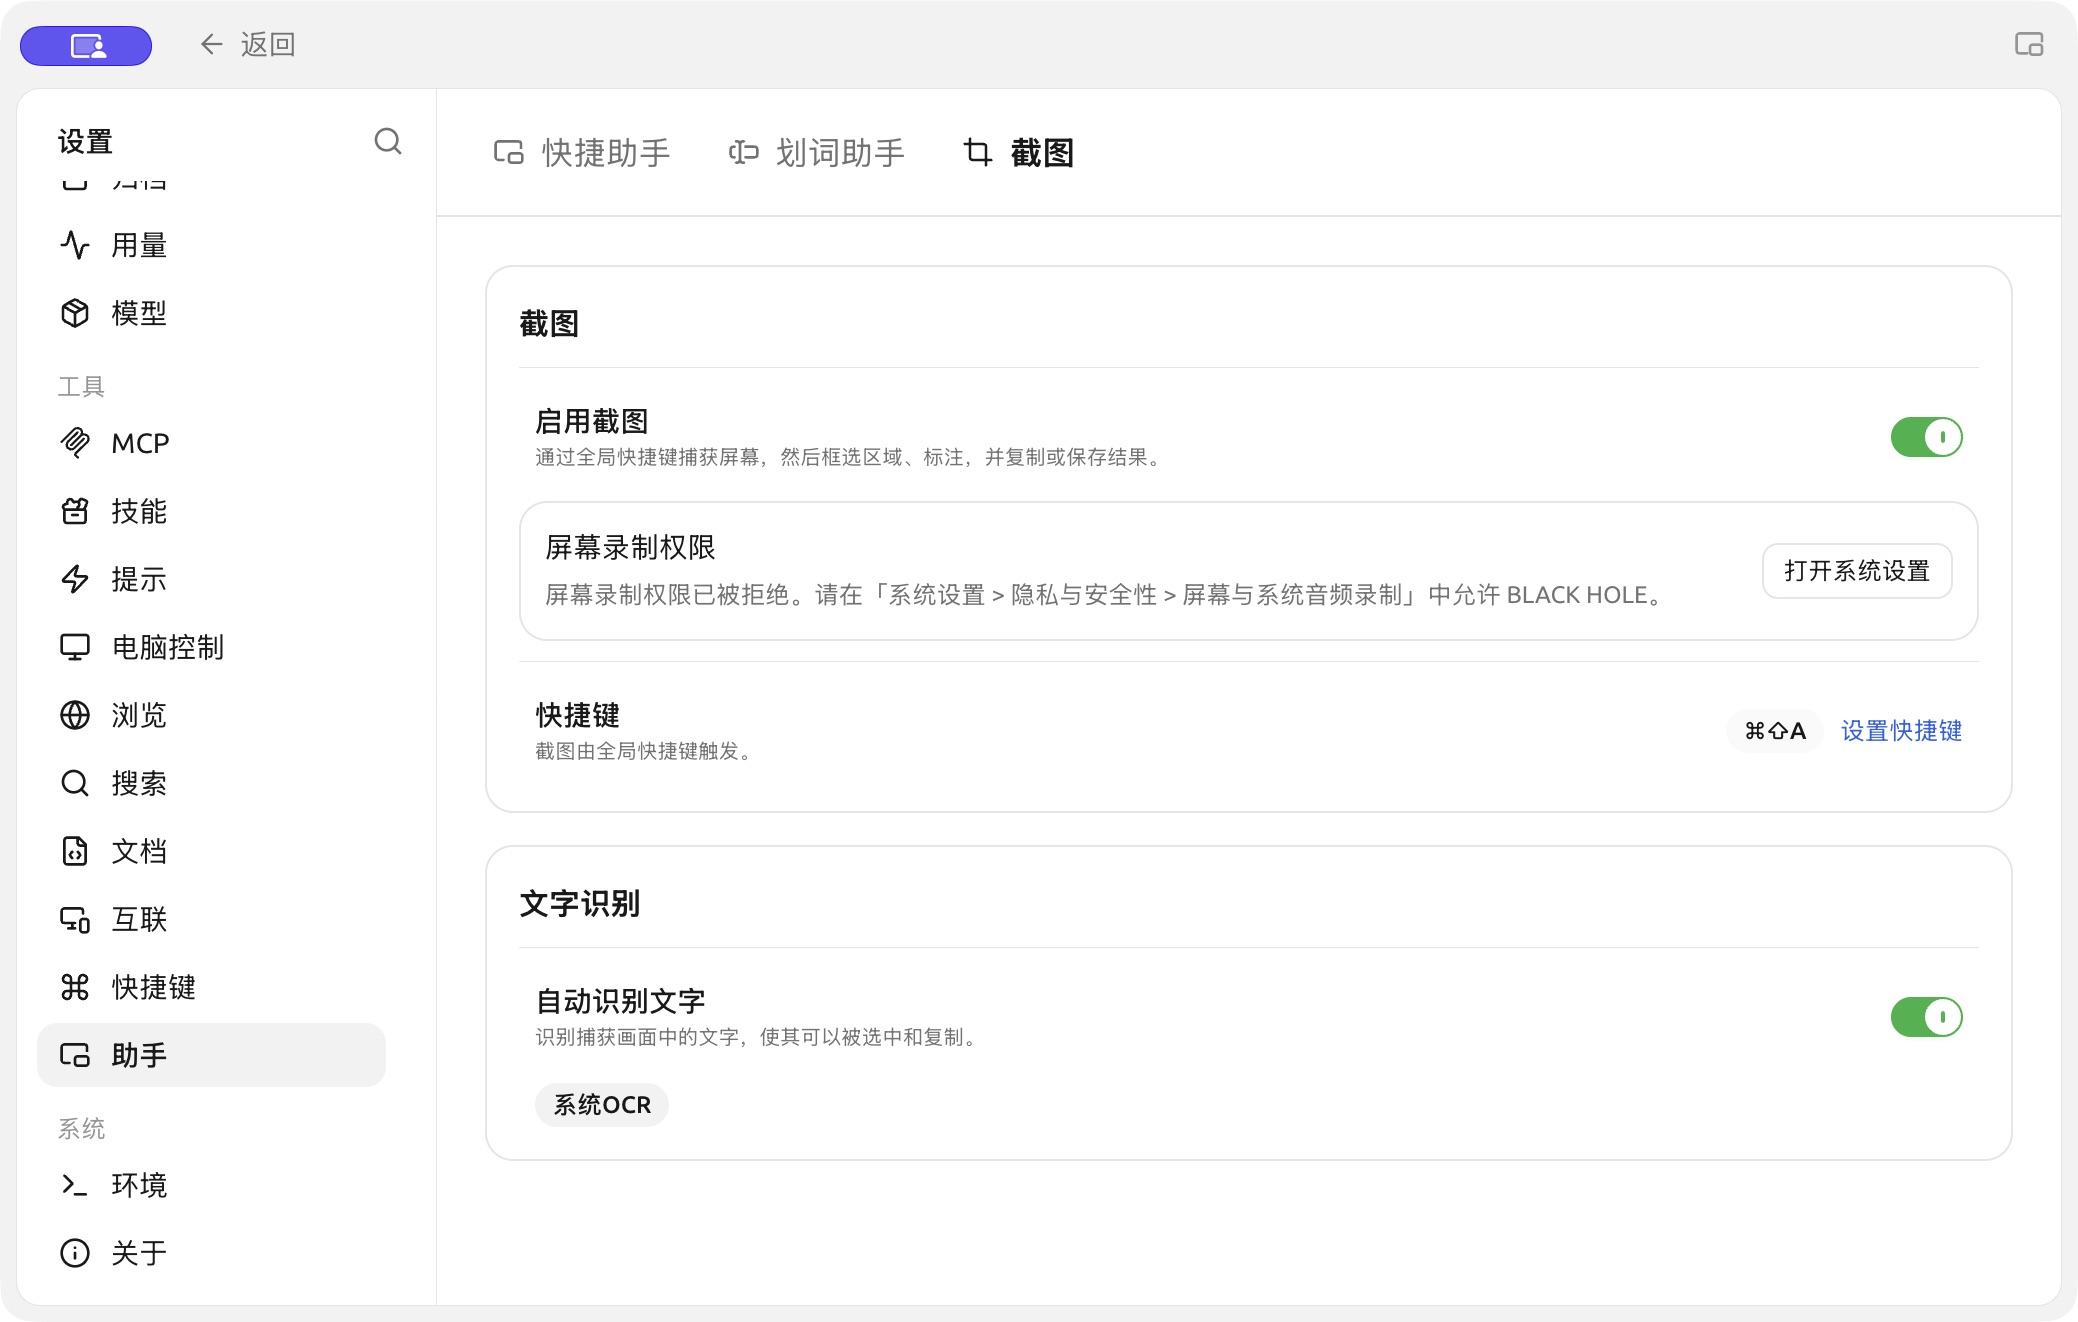Click the 快捷助手 tab icon
The image size is (2078, 1322).
(509, 152)
